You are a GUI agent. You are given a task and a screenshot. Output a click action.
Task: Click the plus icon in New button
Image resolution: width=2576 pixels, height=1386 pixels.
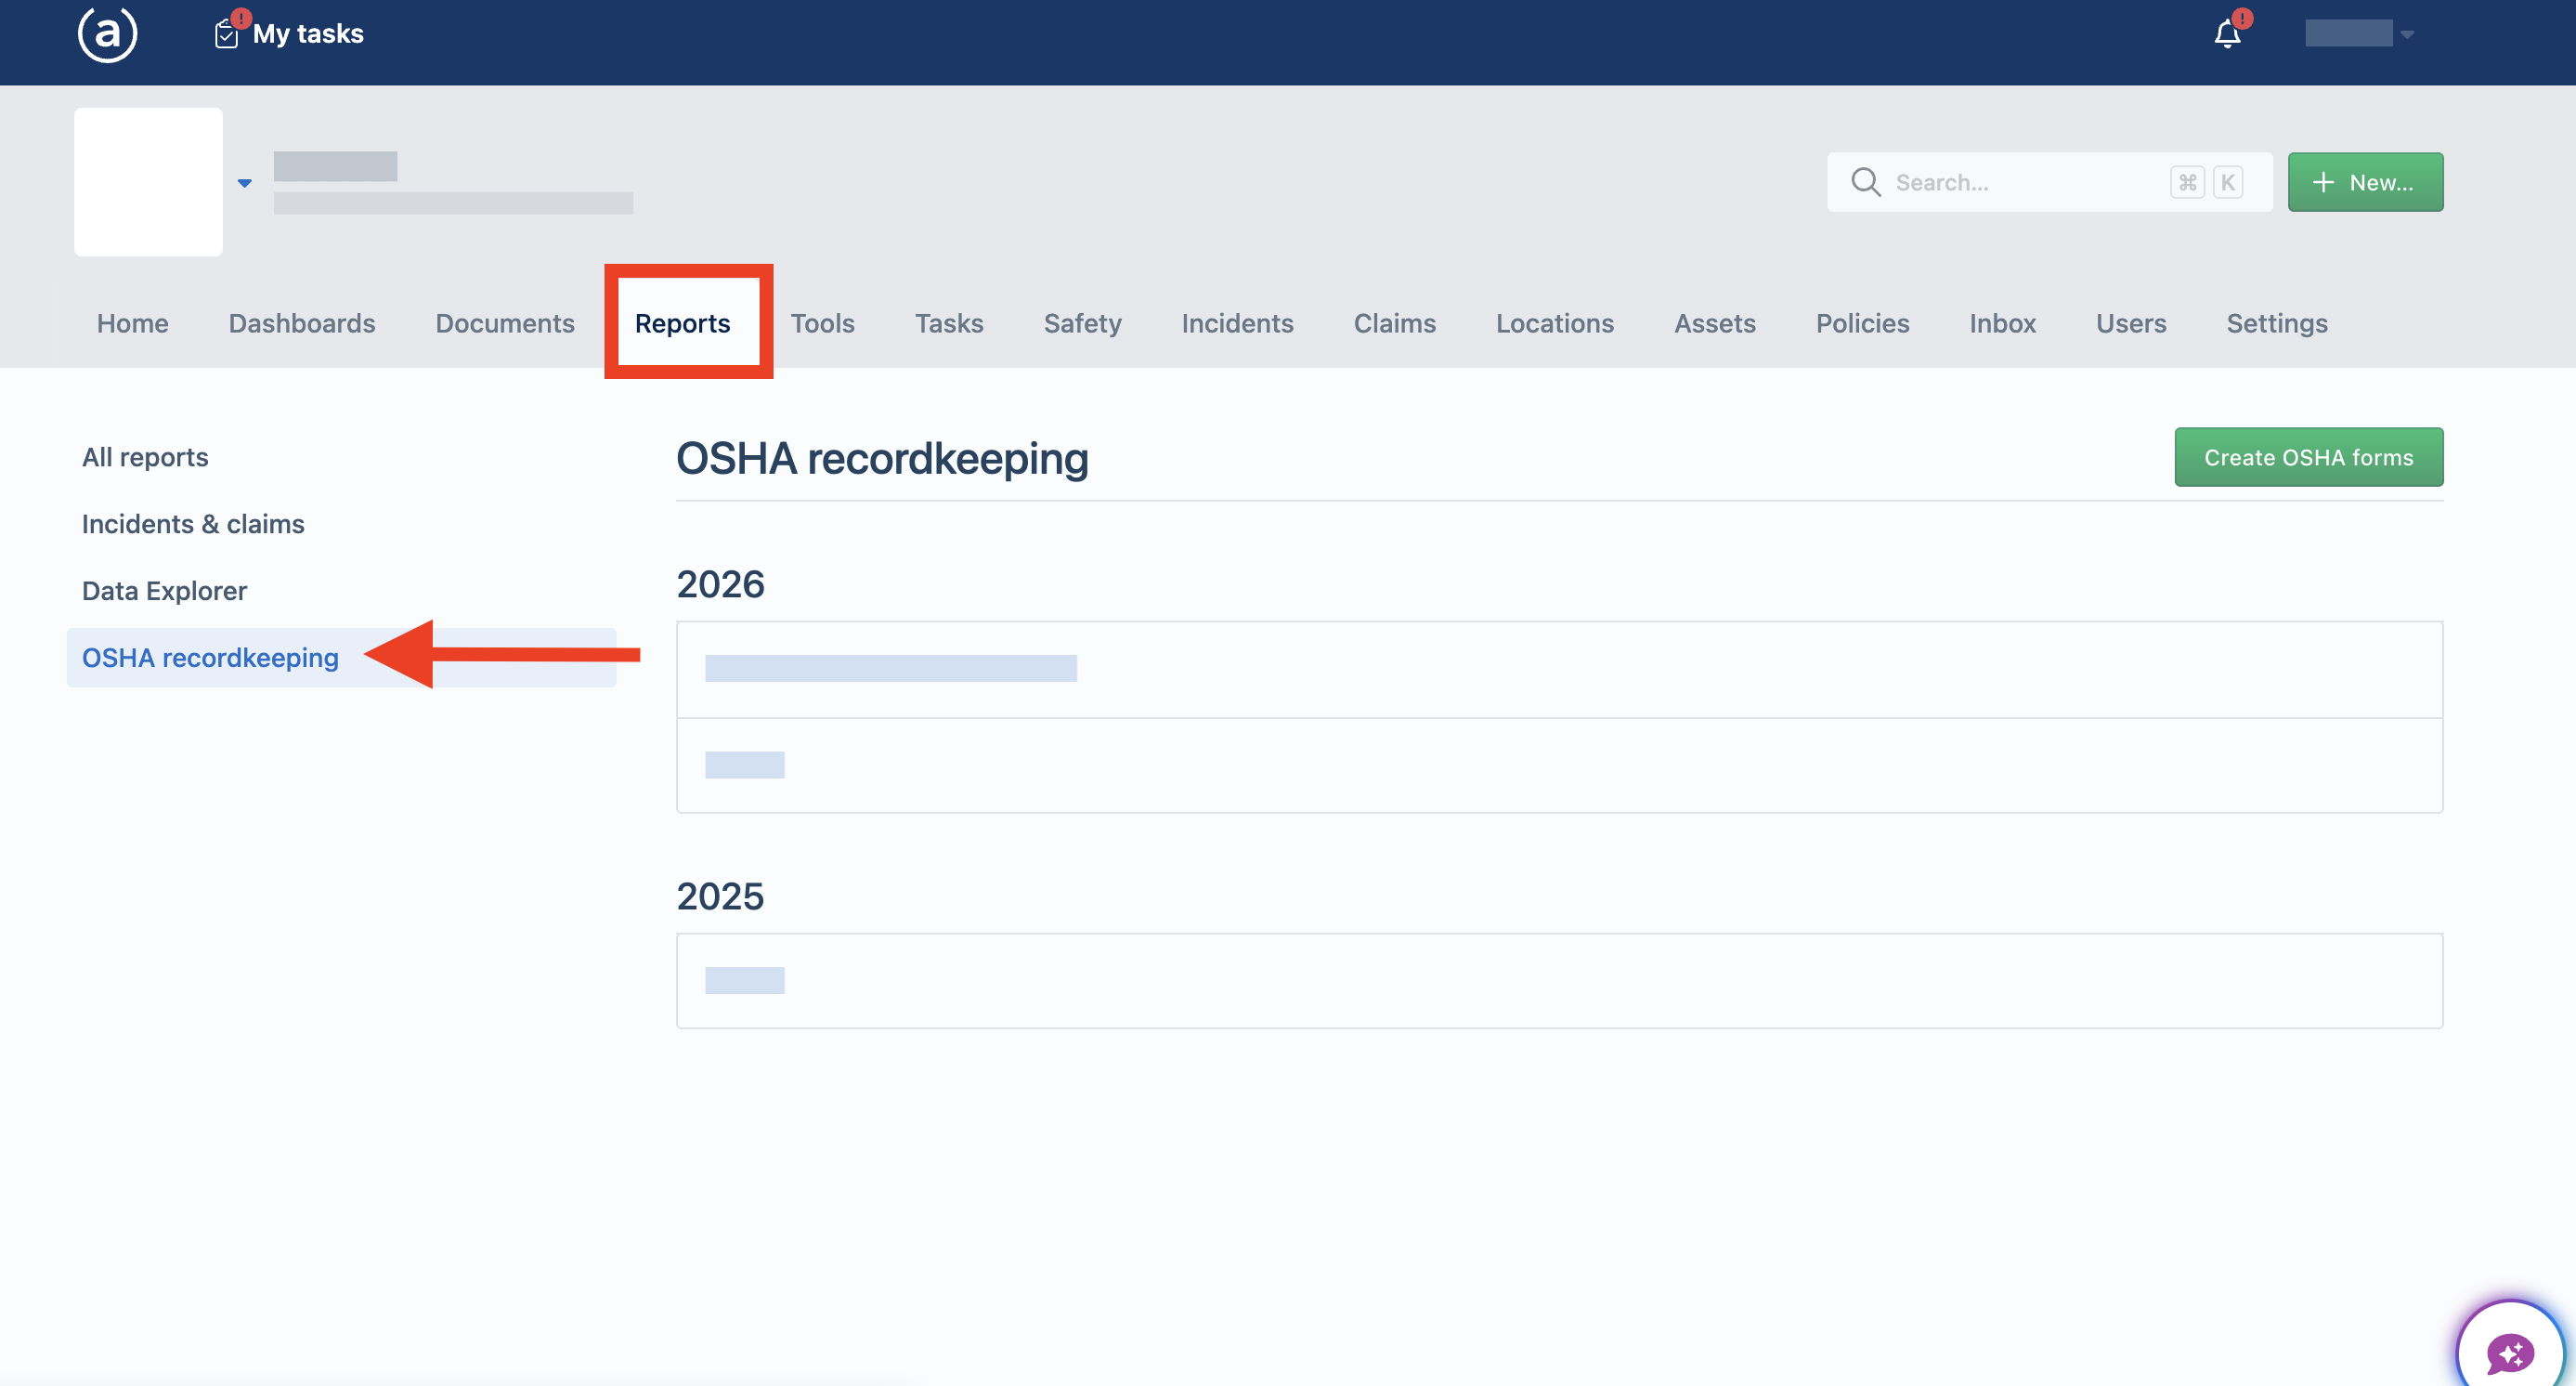click(x=2323, y=182)
